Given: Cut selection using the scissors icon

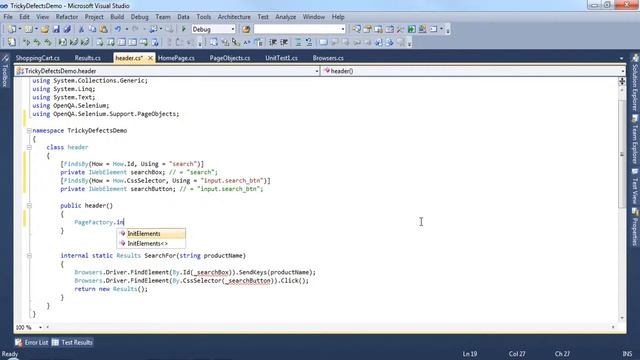Looking at the screenshot, I should [81, 29].
